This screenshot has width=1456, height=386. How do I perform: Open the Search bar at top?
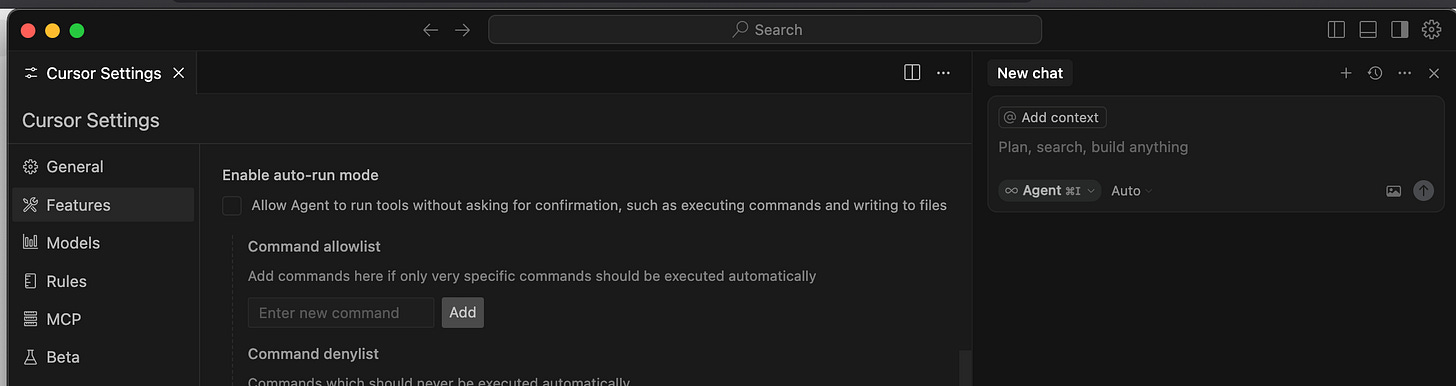pyautogui.click(x=765, y=30)
